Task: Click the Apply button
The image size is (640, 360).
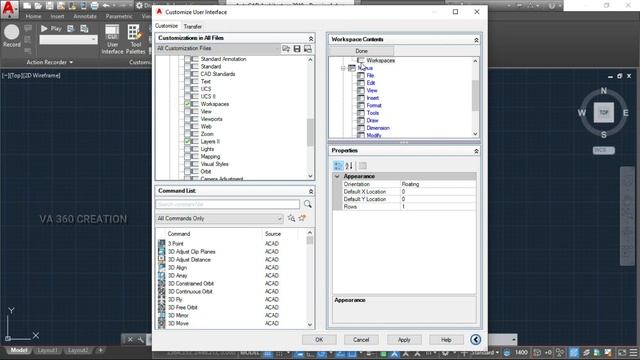Action: click(x=404, y=340)
